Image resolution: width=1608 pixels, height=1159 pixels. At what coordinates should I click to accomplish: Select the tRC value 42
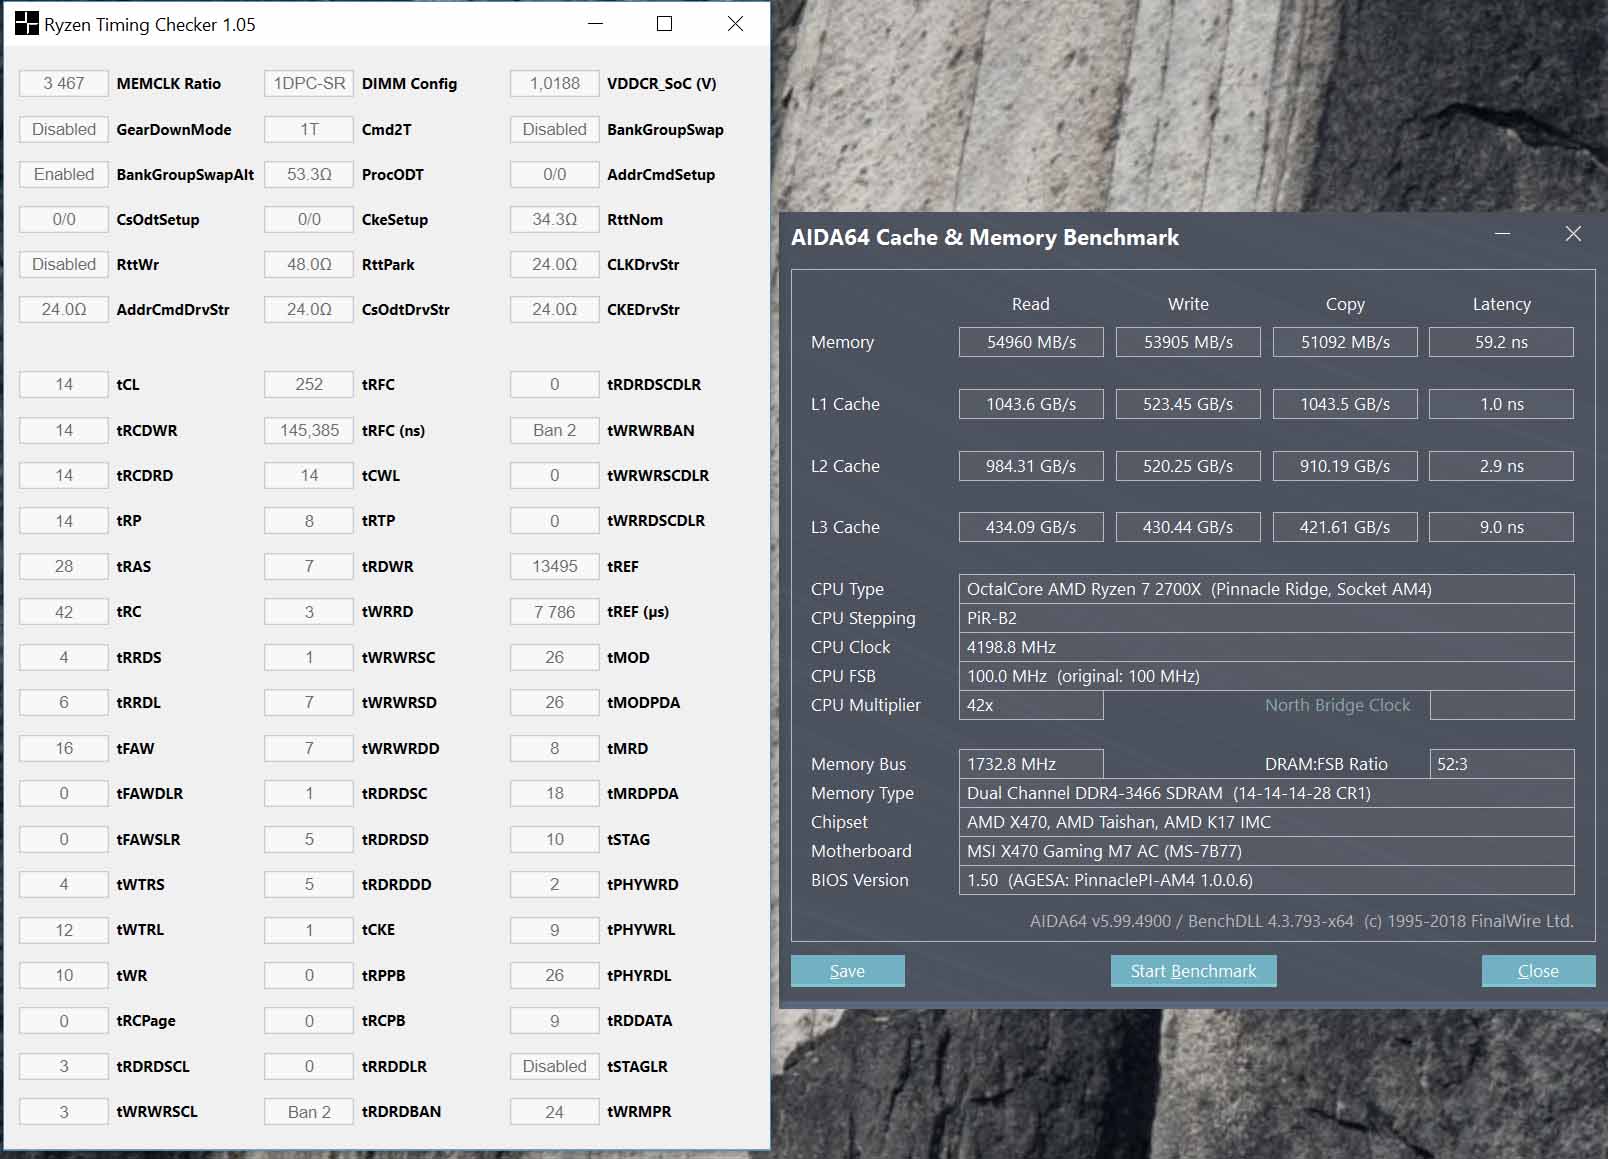coord(64,612)
